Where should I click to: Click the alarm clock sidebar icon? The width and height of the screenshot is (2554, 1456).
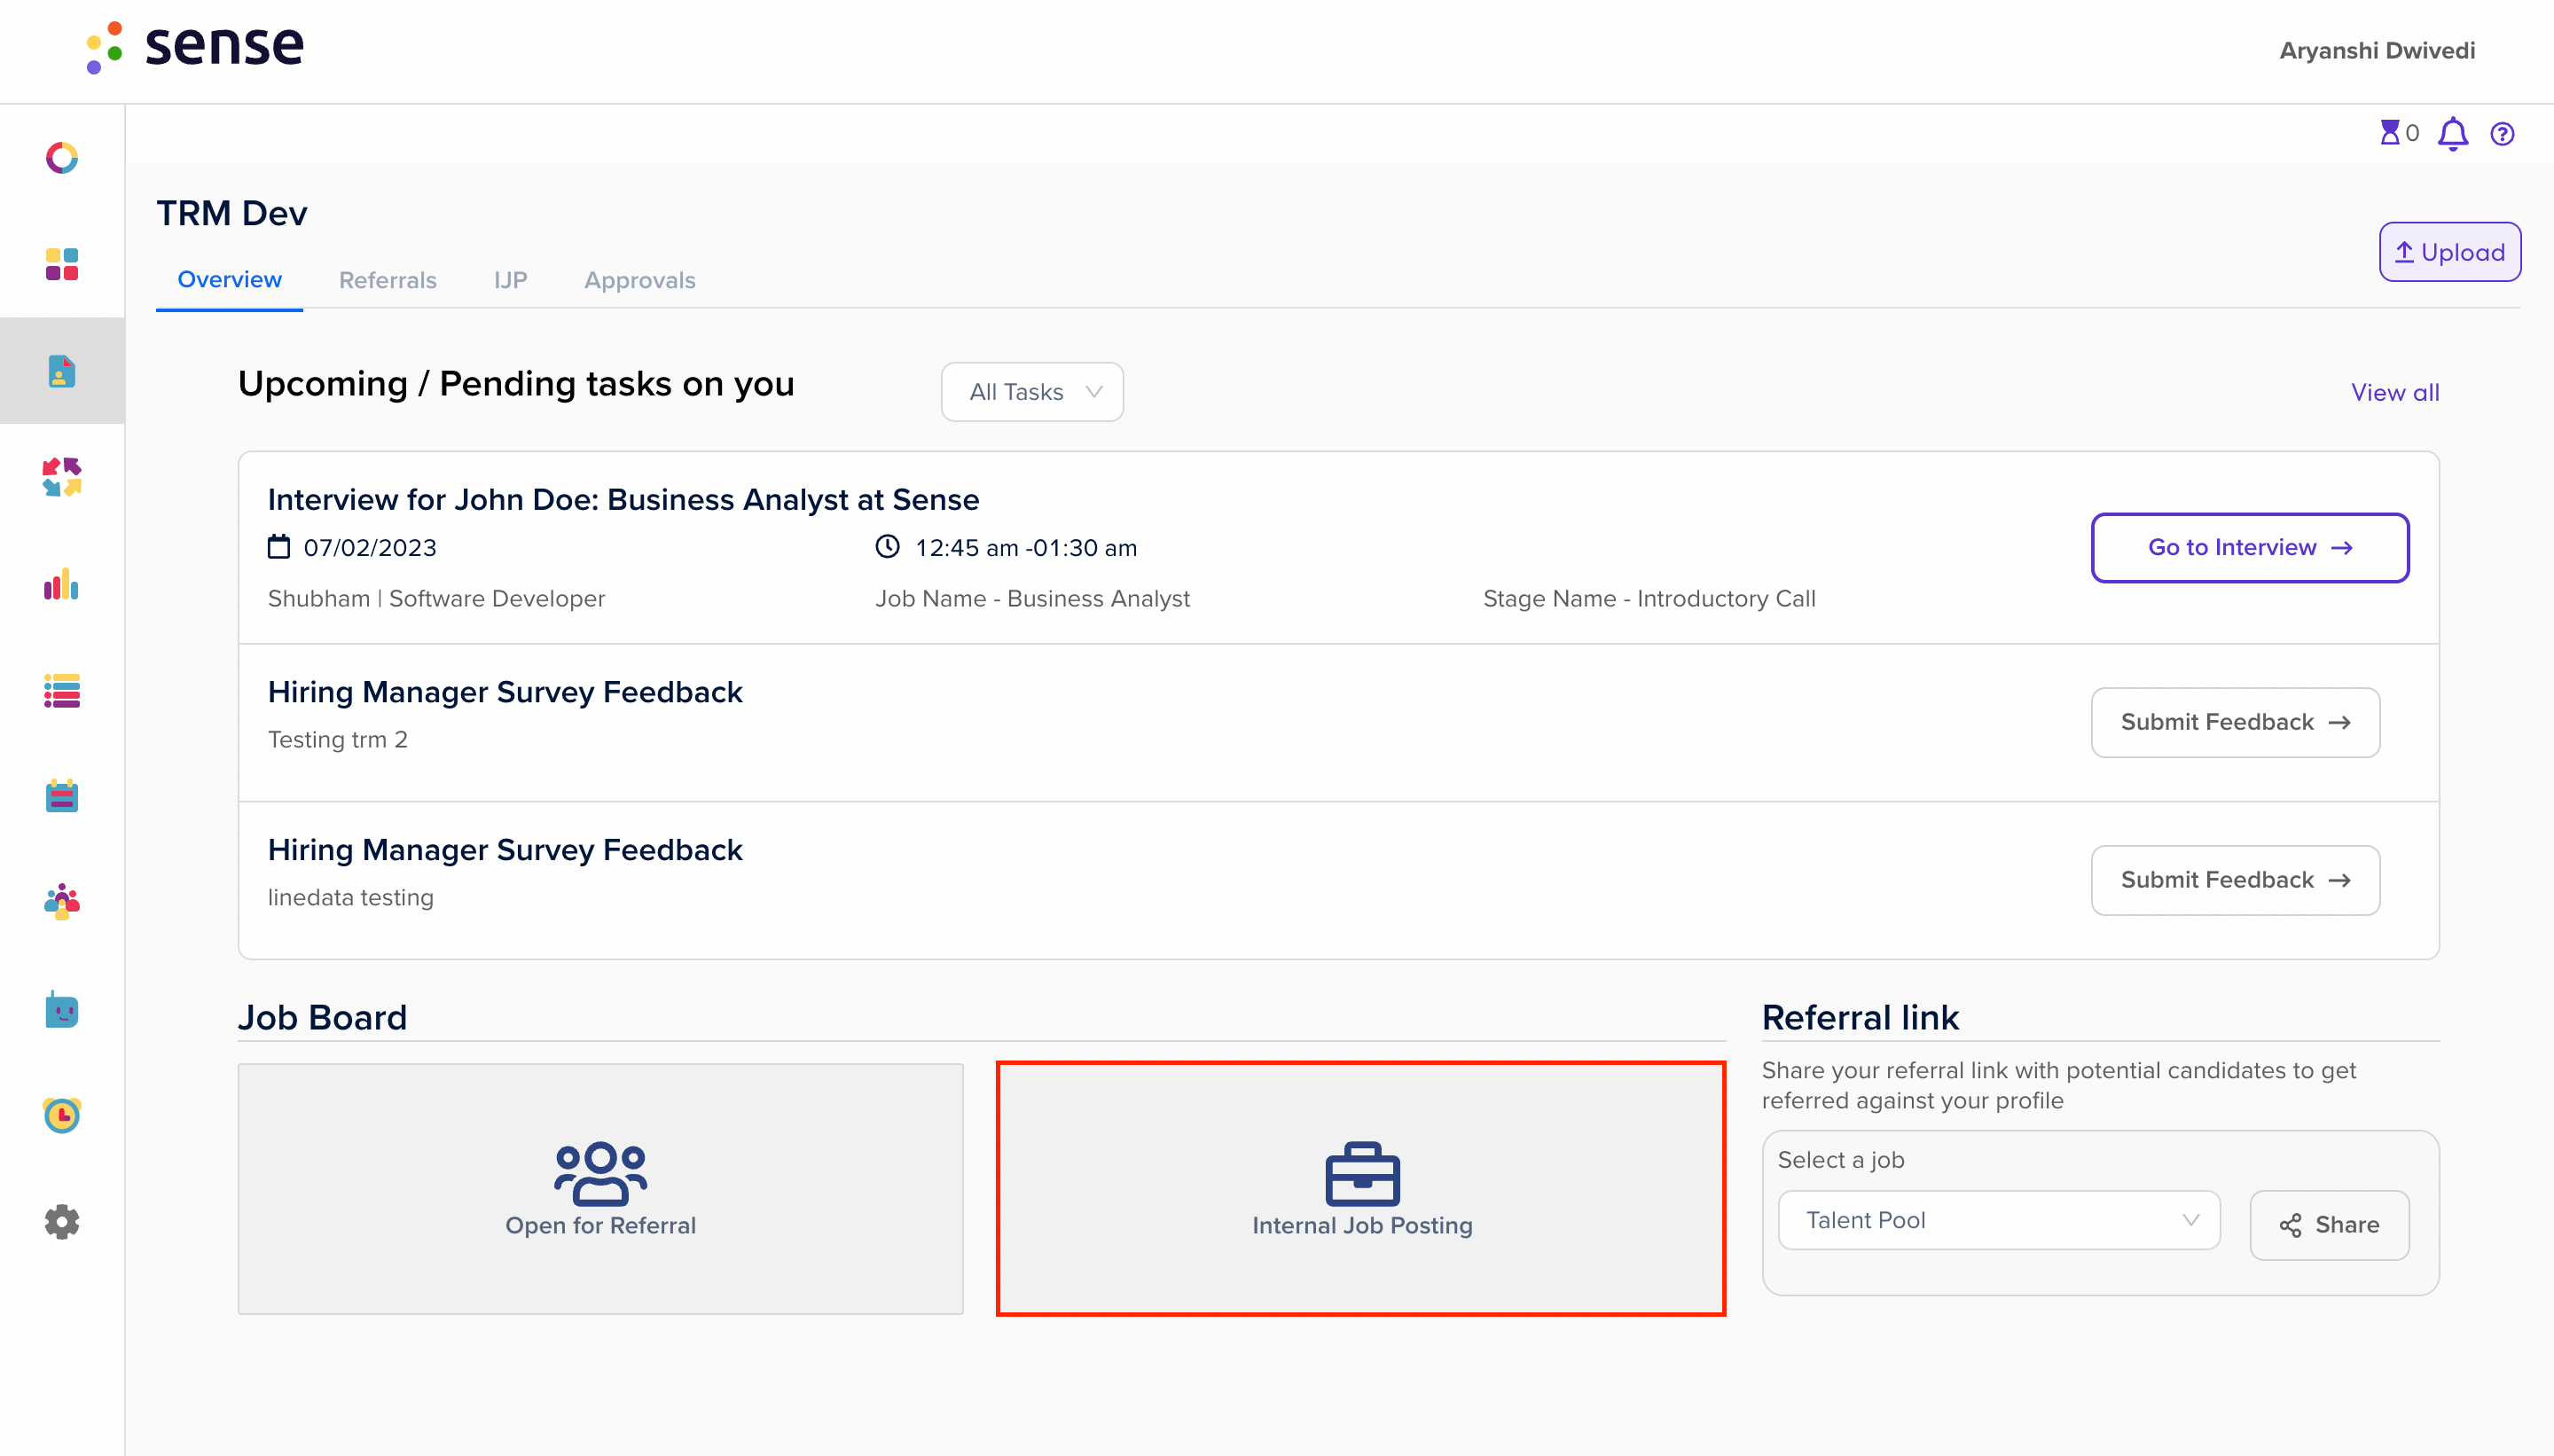coord(62,1114)
